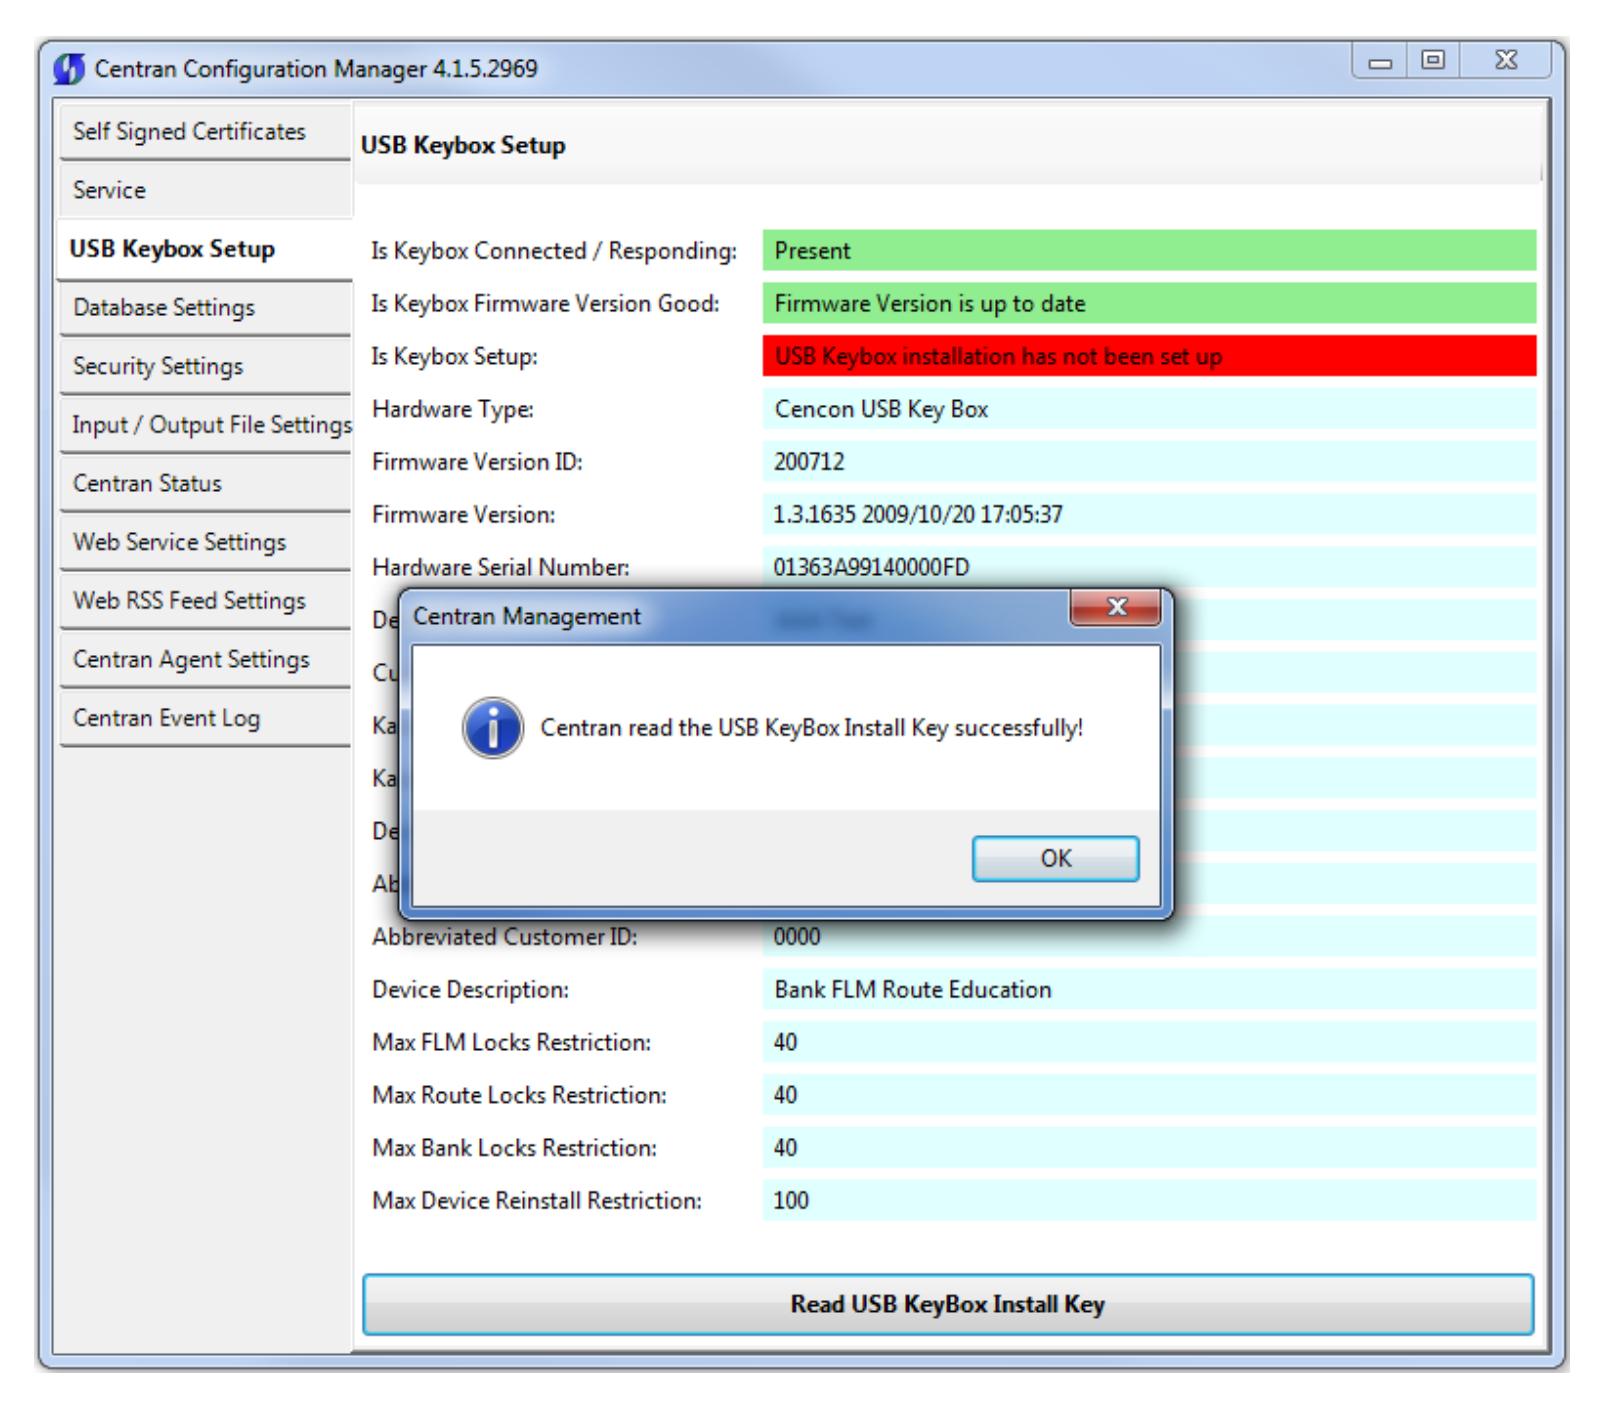Go to the Security Settings tab
1604x1405 pixels.
pyautogui.click(x=205, y=366)
